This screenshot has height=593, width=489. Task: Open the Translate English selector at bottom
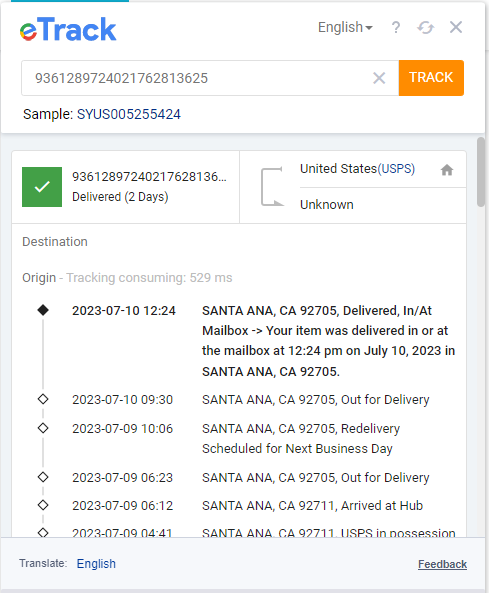coord(96,564)
